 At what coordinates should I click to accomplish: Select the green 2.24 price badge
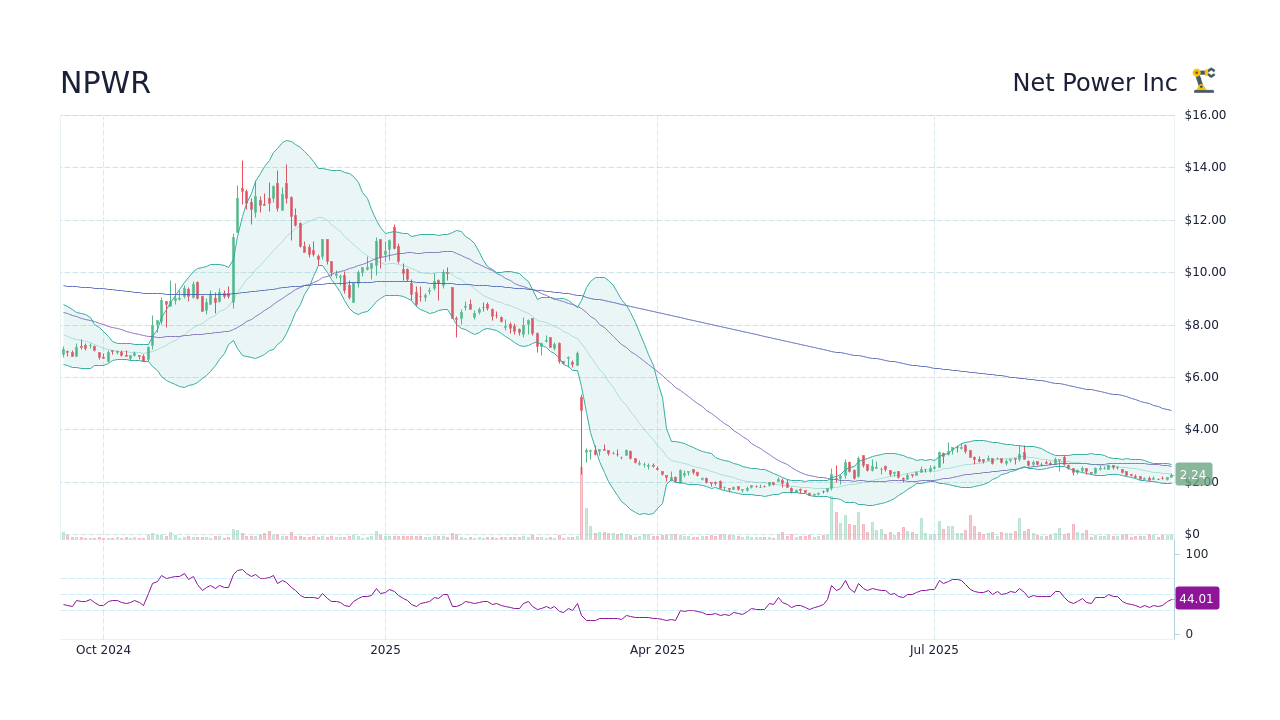pyautogui.click(x=1192, y=474)
